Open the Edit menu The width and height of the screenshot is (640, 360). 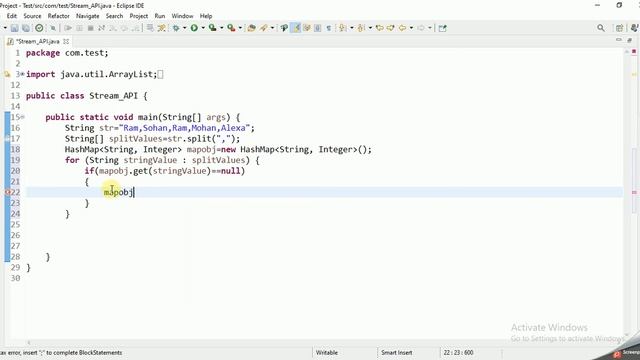pos(12,16)
